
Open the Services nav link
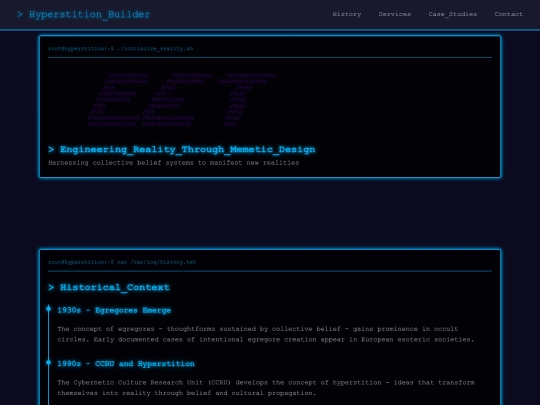click(x=395, y=14)
